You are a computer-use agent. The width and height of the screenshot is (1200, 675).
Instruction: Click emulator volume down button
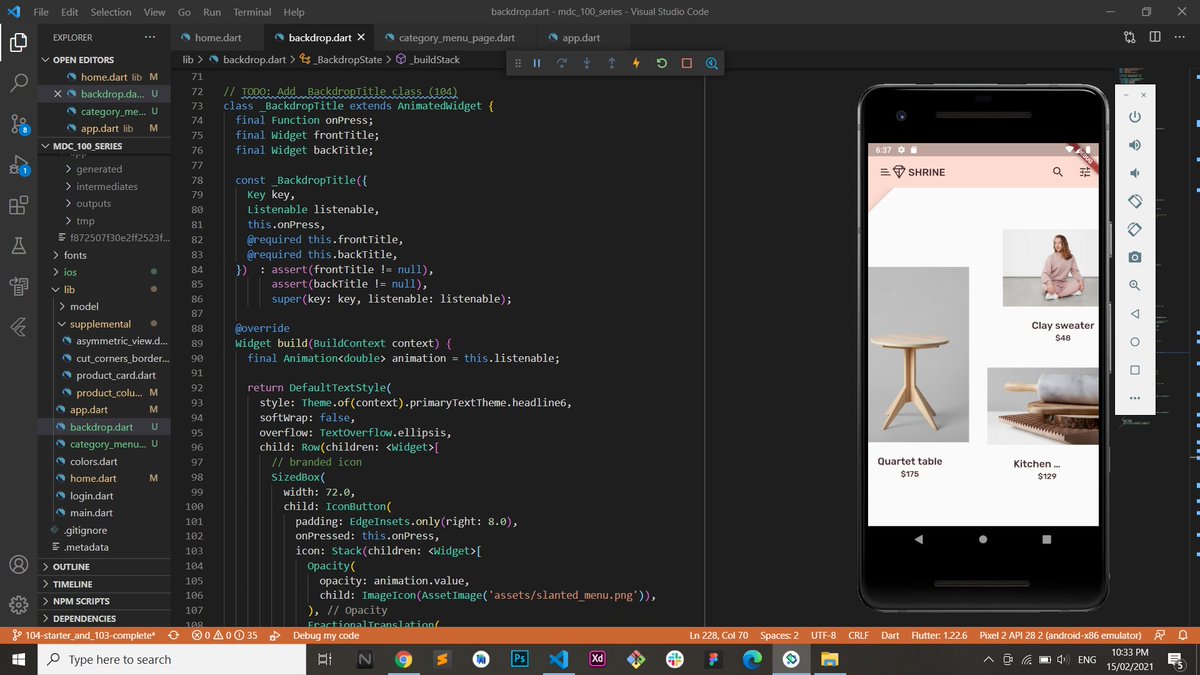click(1135, 173)
